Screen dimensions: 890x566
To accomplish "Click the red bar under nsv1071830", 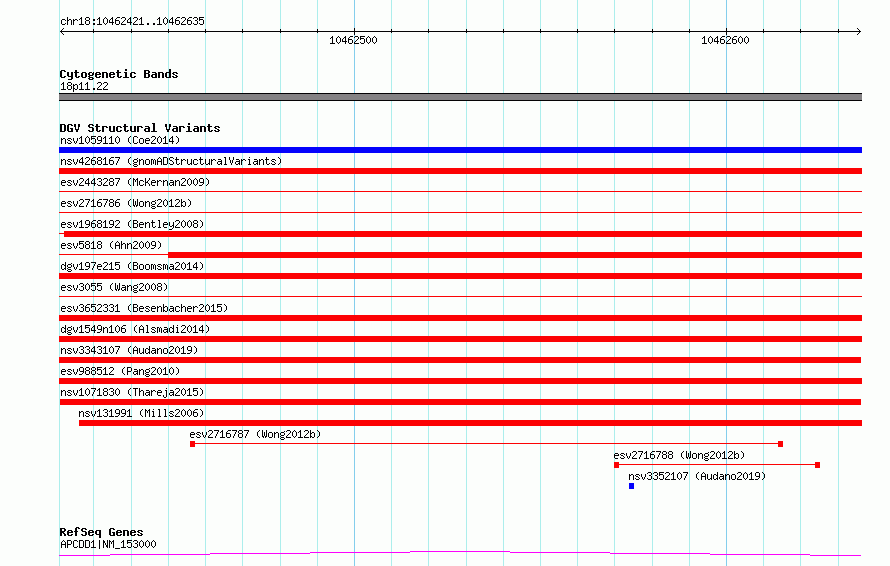I will (x=460, y=402).
